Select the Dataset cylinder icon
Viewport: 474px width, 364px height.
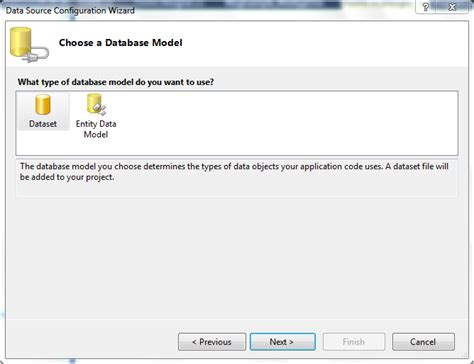tap(43, 104)
